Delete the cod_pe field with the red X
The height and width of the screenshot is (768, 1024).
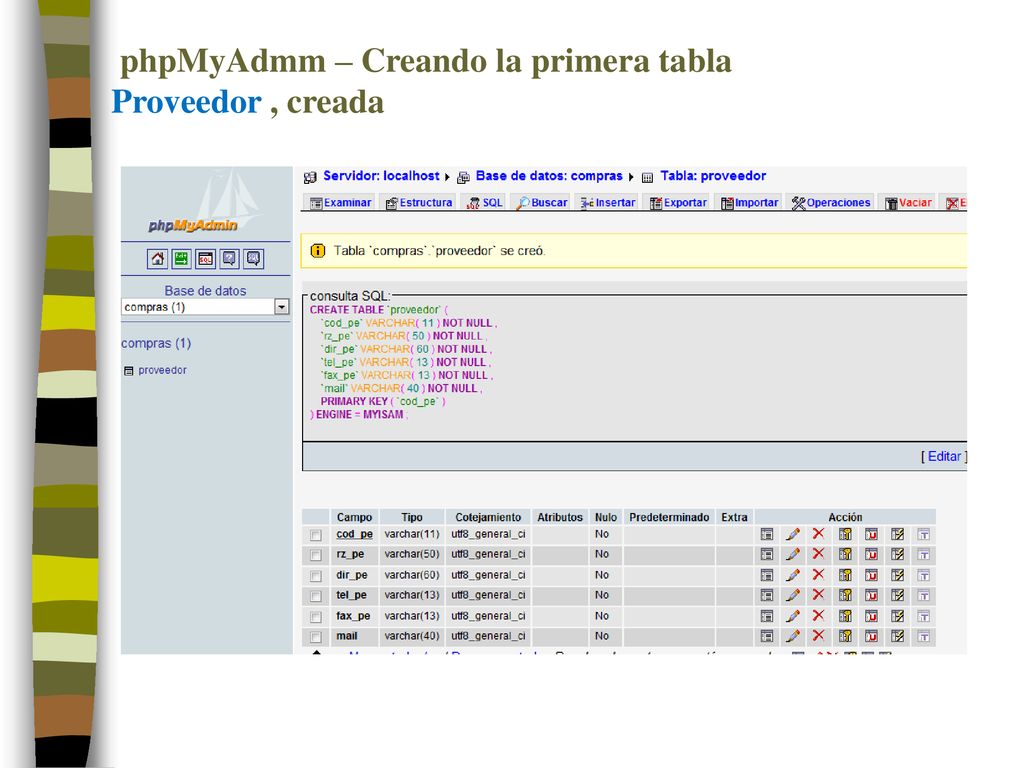click(x=818, y=534)
